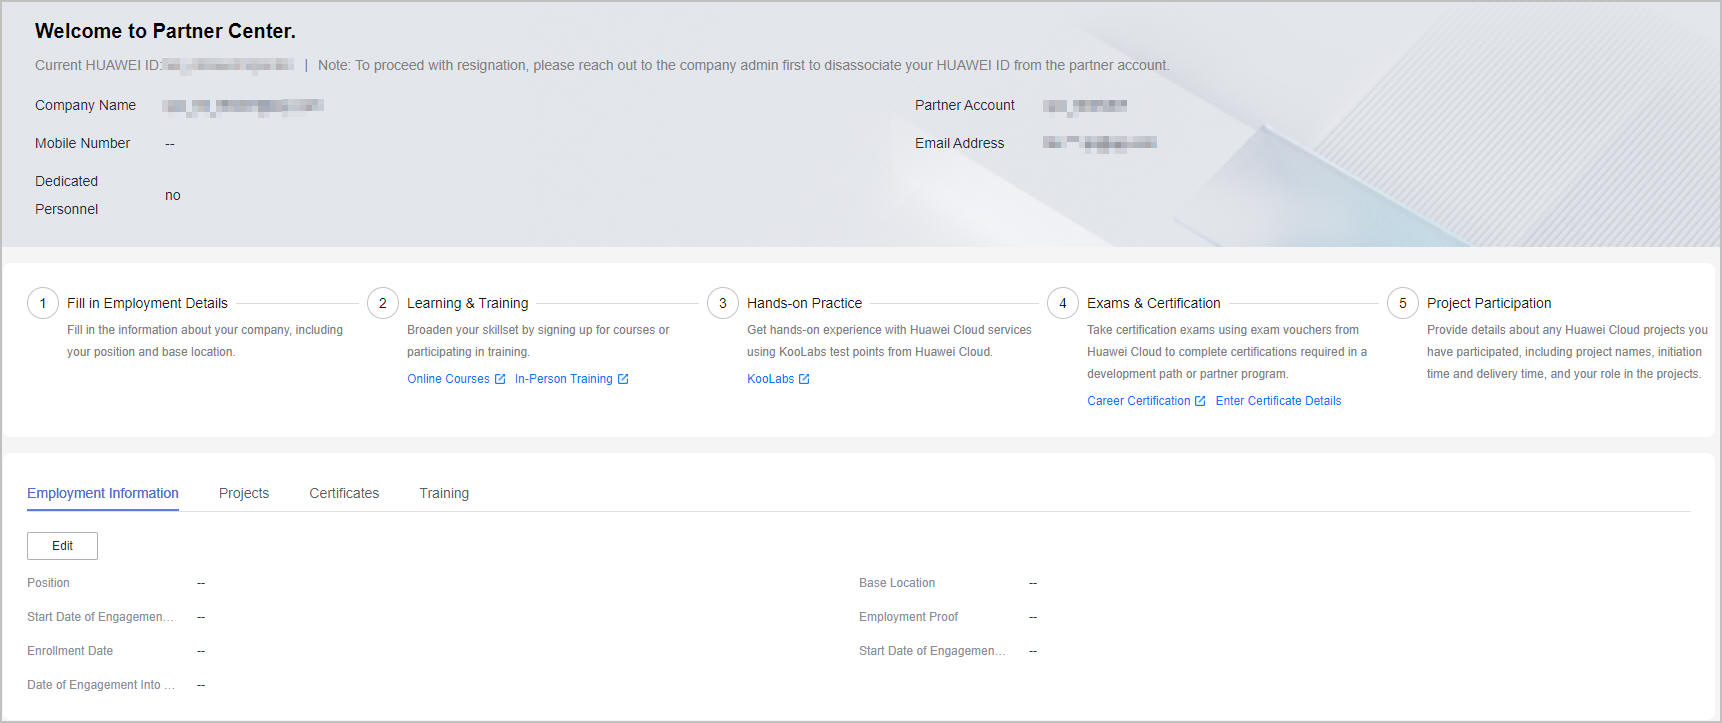Click the "Current HUAWEI ID" label
This screenshot has height=723, width=1722.
click(x=97, y=65)
